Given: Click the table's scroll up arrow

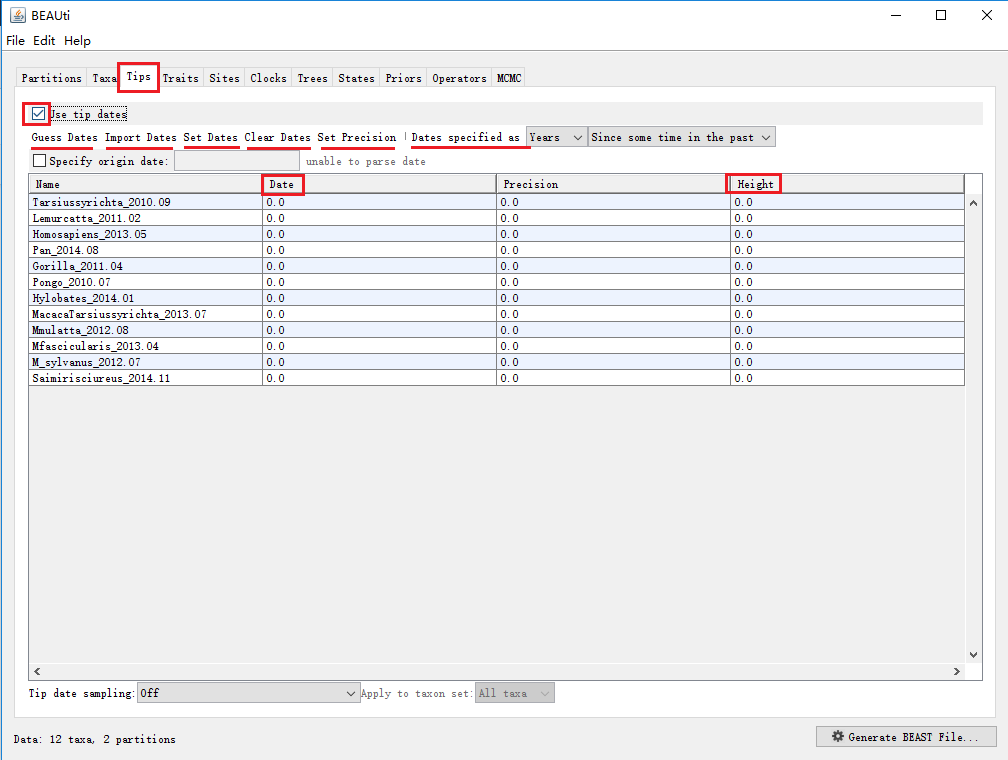Looking at the screenshot, I should [973, 203].
